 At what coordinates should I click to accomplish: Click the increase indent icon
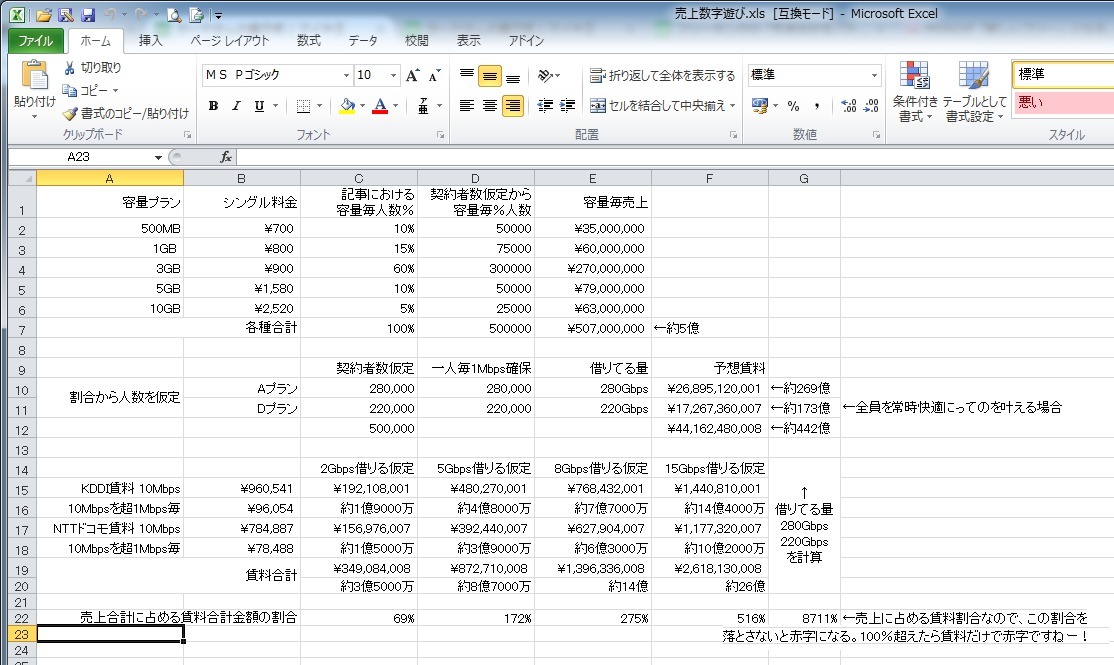coord(567,106)
